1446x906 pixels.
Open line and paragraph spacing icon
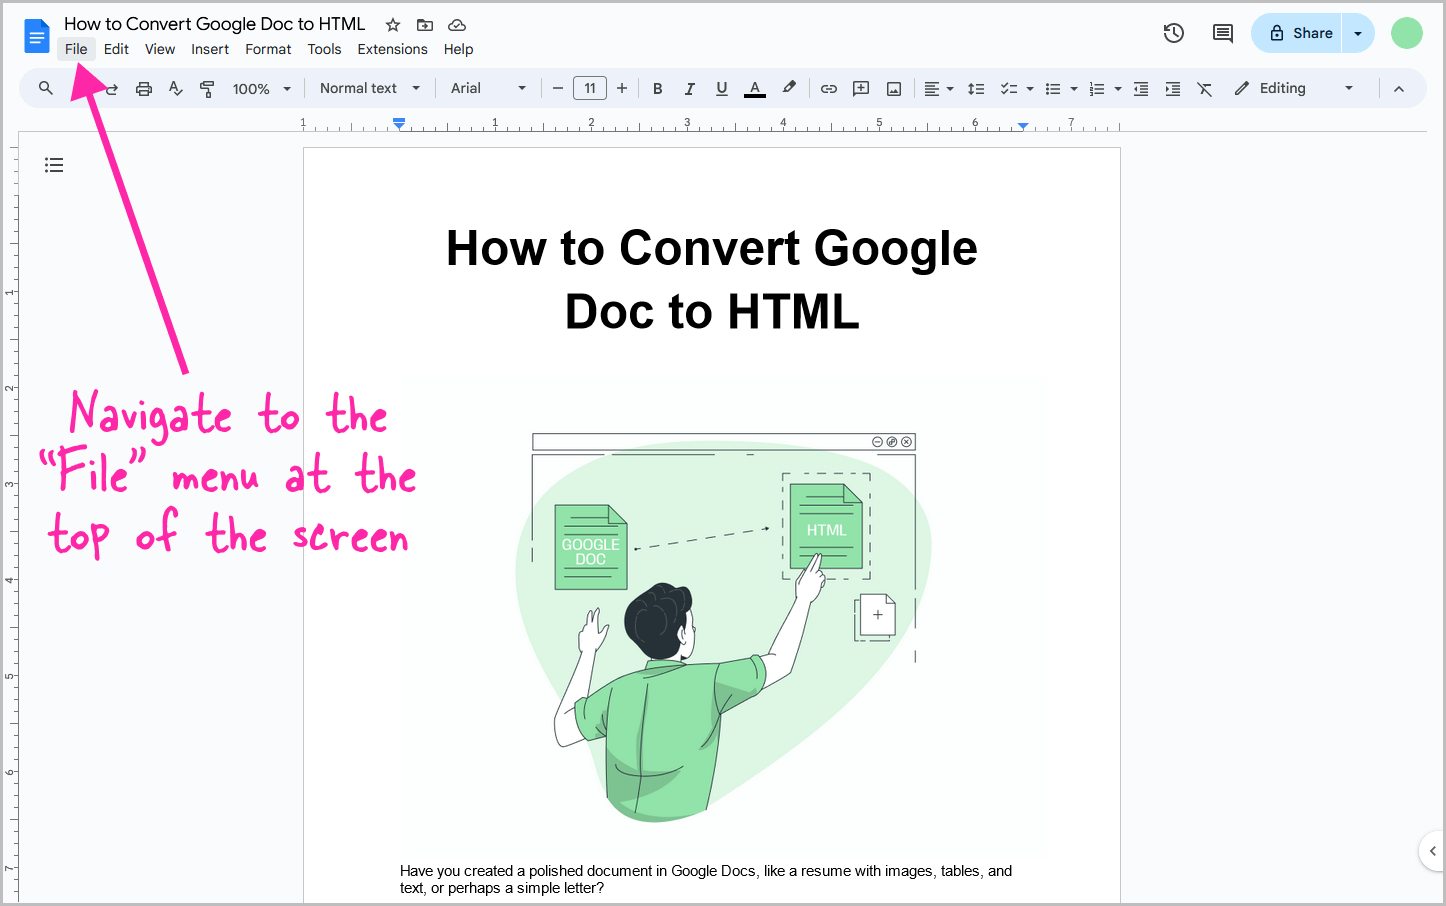[976, 89]
